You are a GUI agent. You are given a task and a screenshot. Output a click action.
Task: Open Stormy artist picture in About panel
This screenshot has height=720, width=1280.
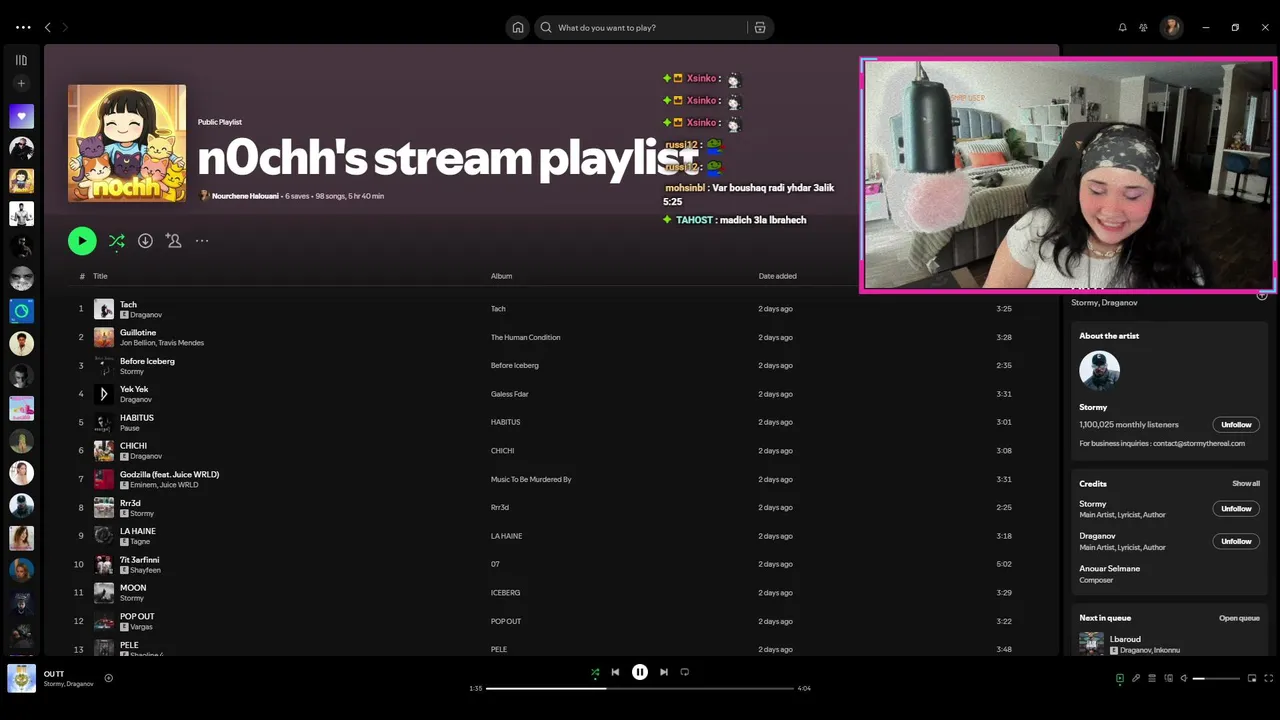click(1099, 371)
